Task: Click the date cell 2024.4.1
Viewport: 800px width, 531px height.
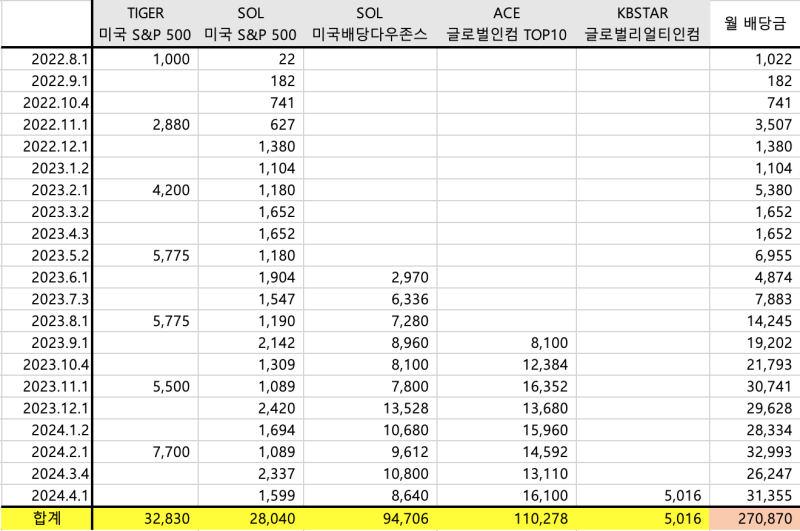Action: tap(46, 495)
